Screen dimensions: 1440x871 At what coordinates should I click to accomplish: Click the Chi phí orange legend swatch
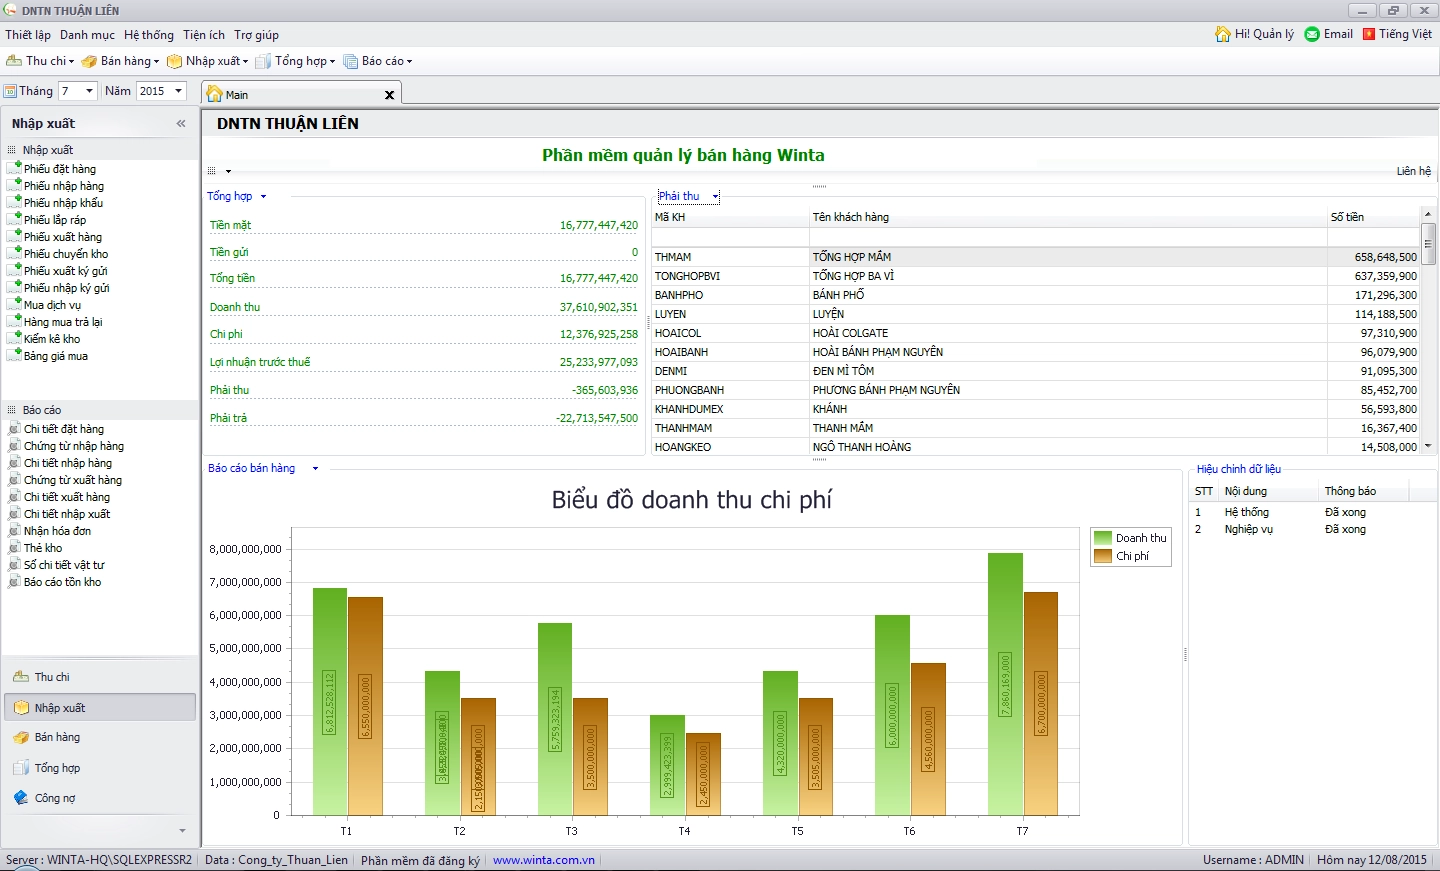coord(1103,556)
